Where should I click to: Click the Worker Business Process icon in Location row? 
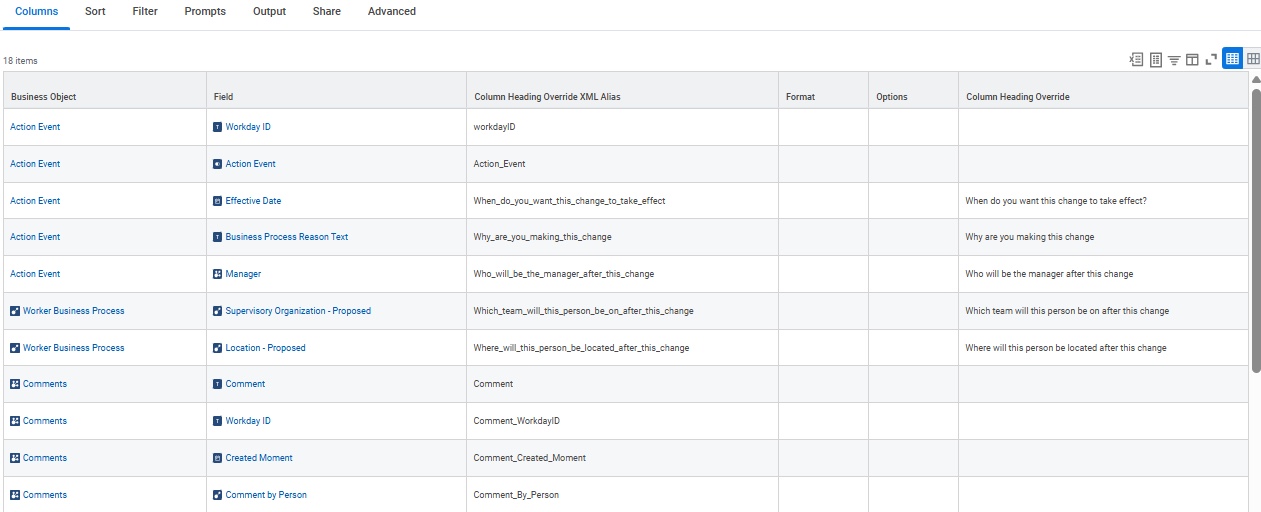pyautogui.click(x=15, y=348)
